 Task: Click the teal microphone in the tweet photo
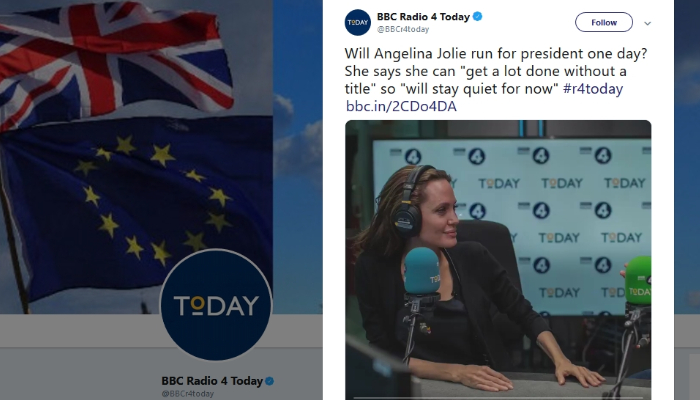pyautogui.click(x=422, y=271)
